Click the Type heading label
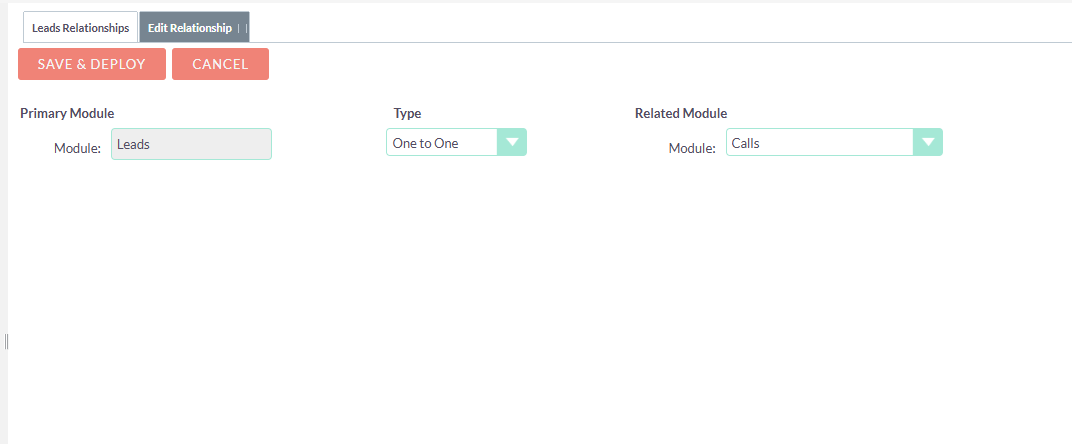1072x444 pixels. (407, 113)
